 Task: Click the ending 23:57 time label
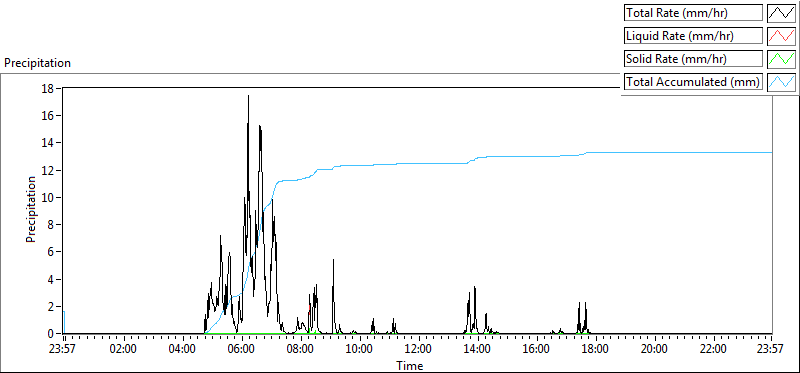pyautogui.click(x=771, y=350)
